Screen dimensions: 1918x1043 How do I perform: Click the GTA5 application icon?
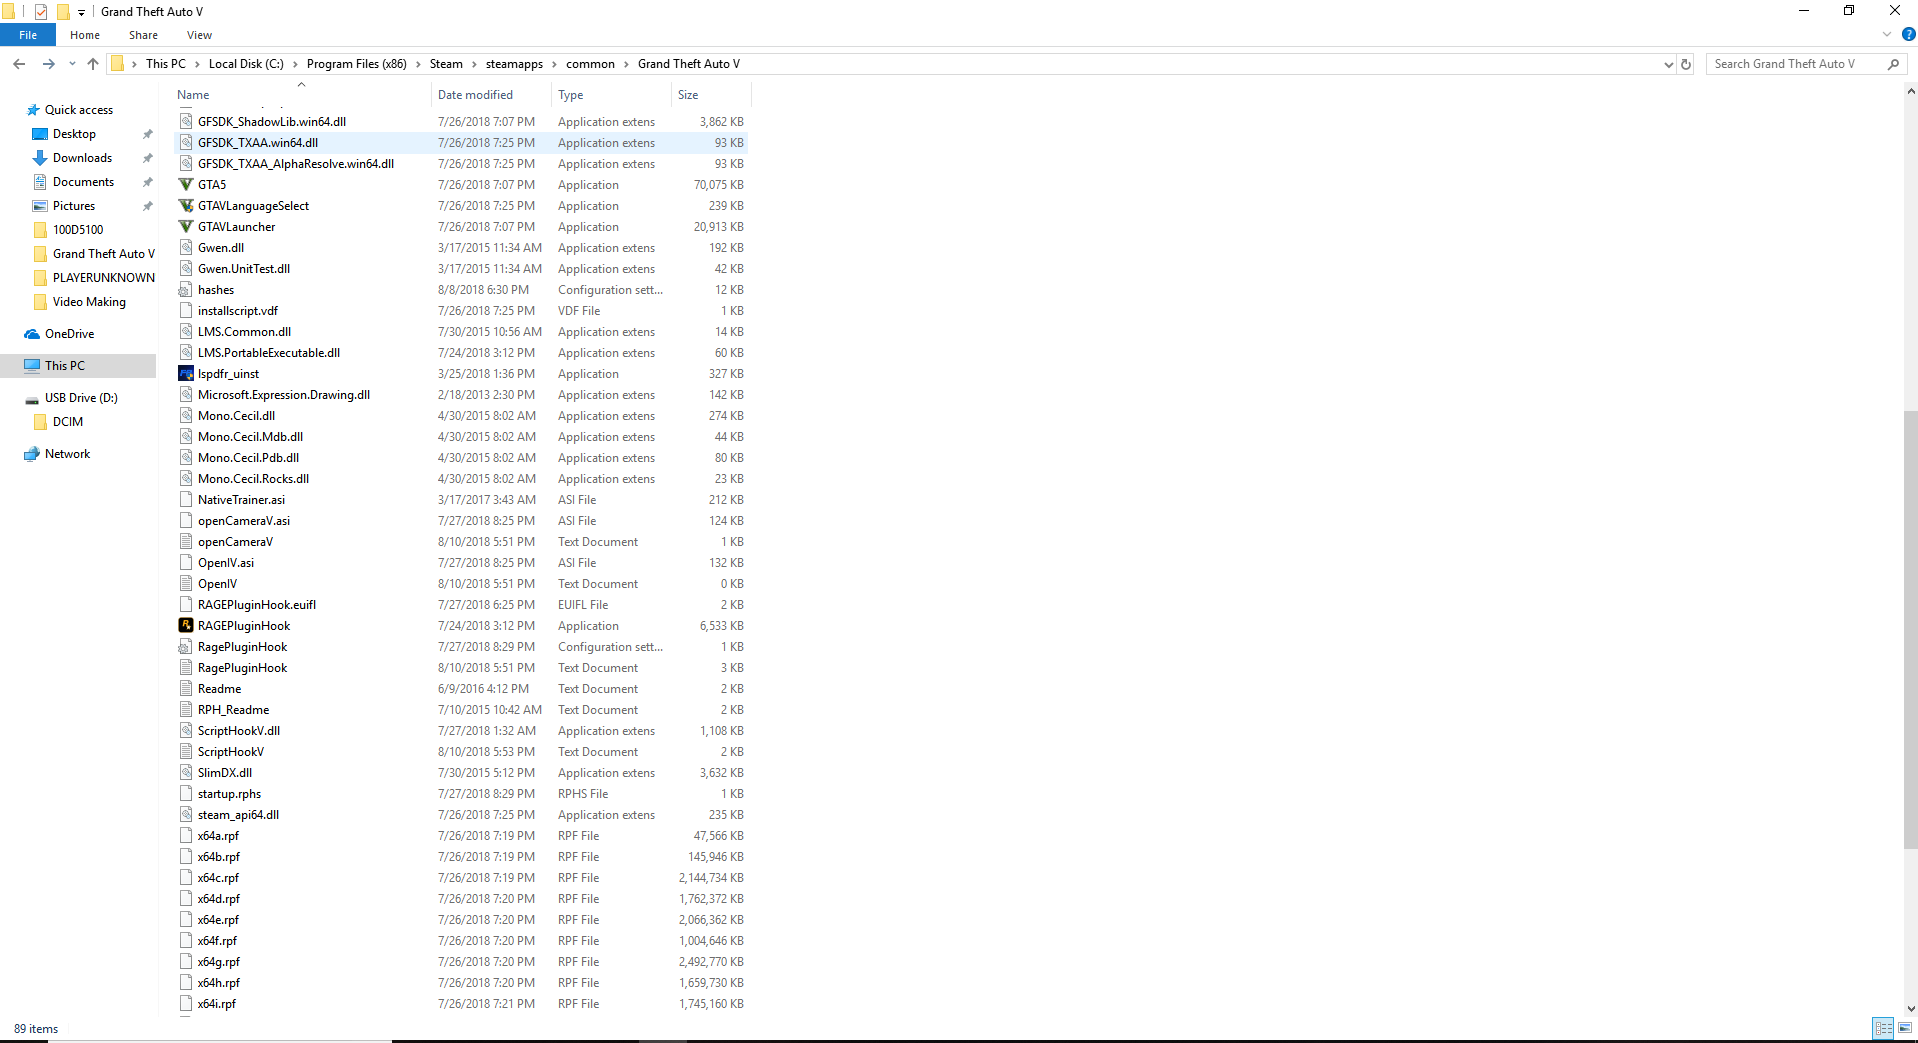(x=186, y=185)
